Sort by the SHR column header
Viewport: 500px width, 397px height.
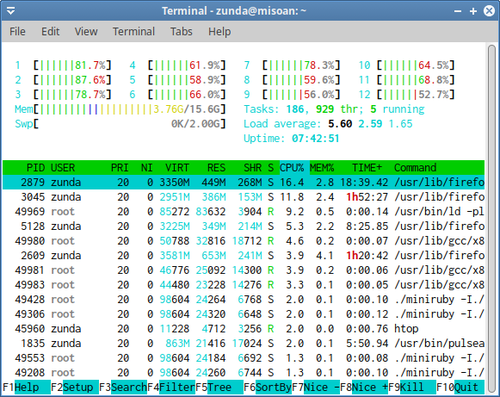pos(252,168)
